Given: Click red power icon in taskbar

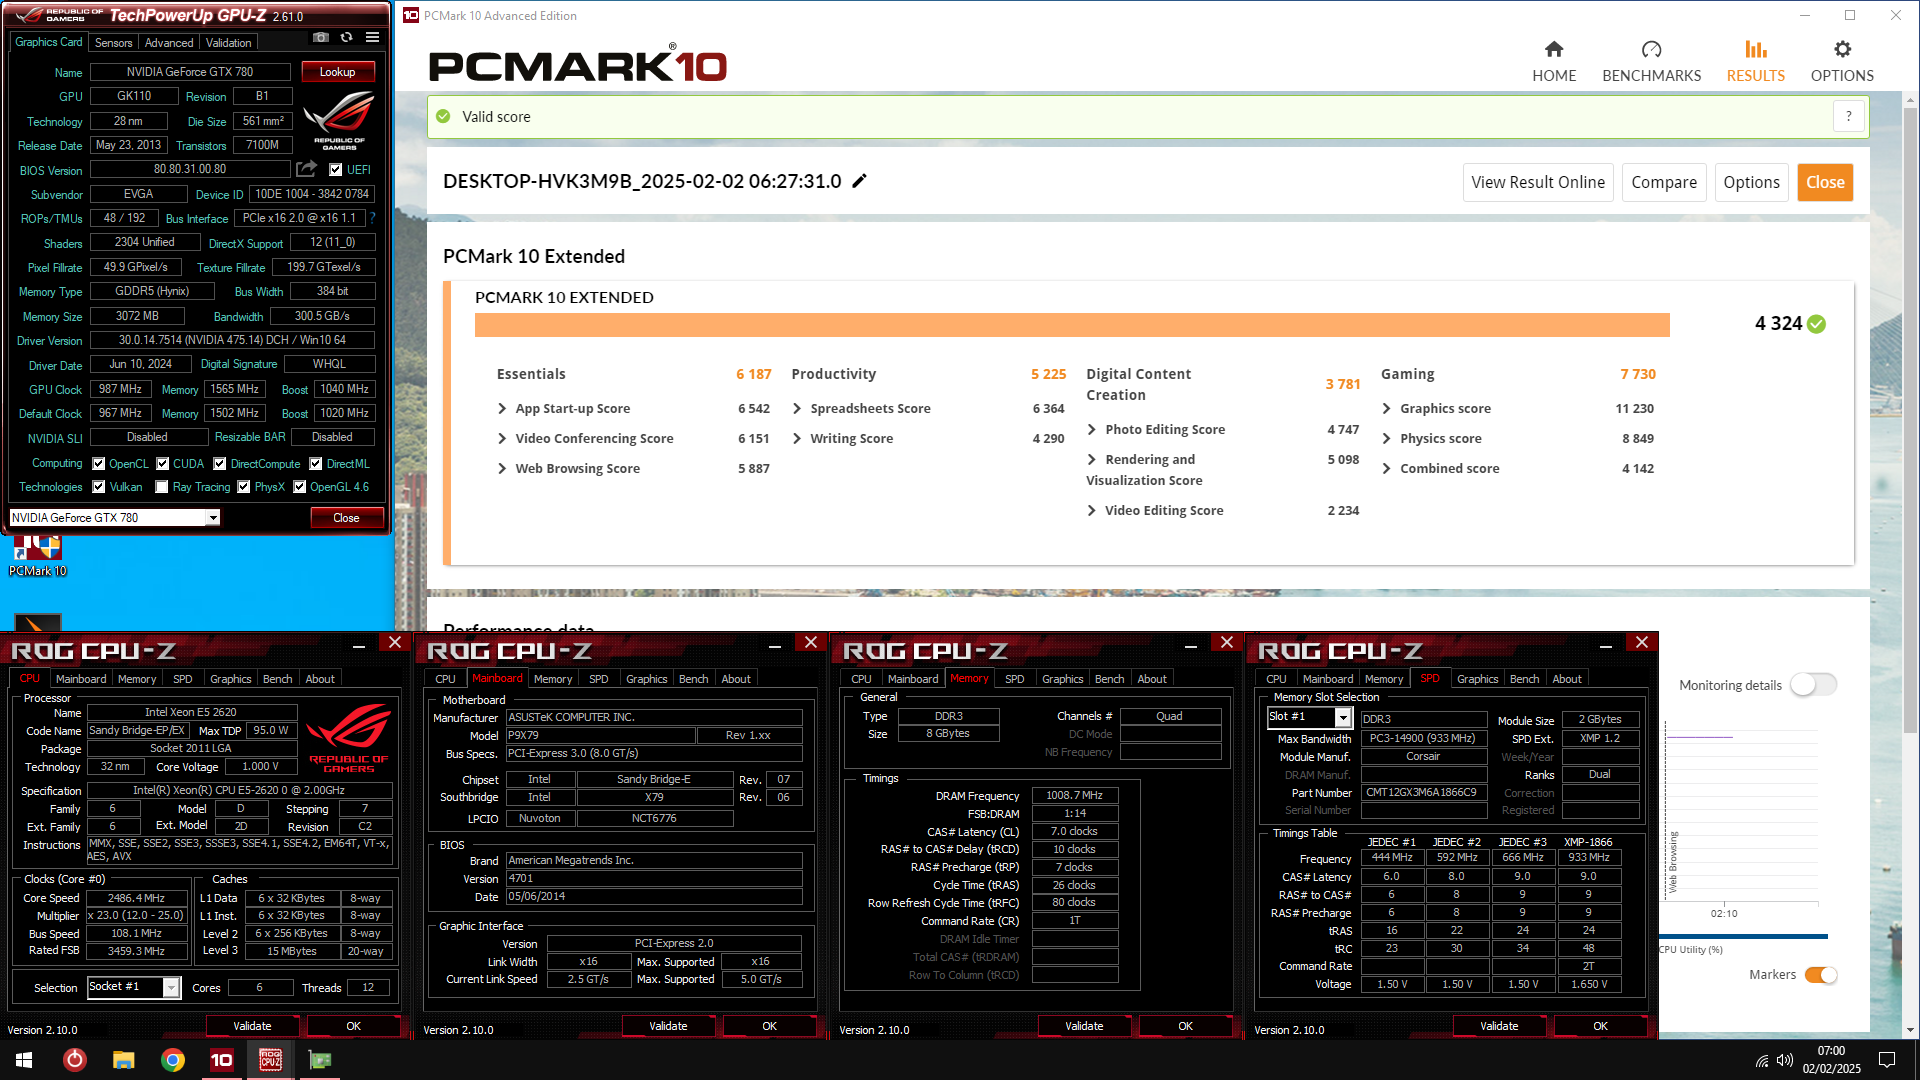Looking at the screenshot, I should [74, 1060].
